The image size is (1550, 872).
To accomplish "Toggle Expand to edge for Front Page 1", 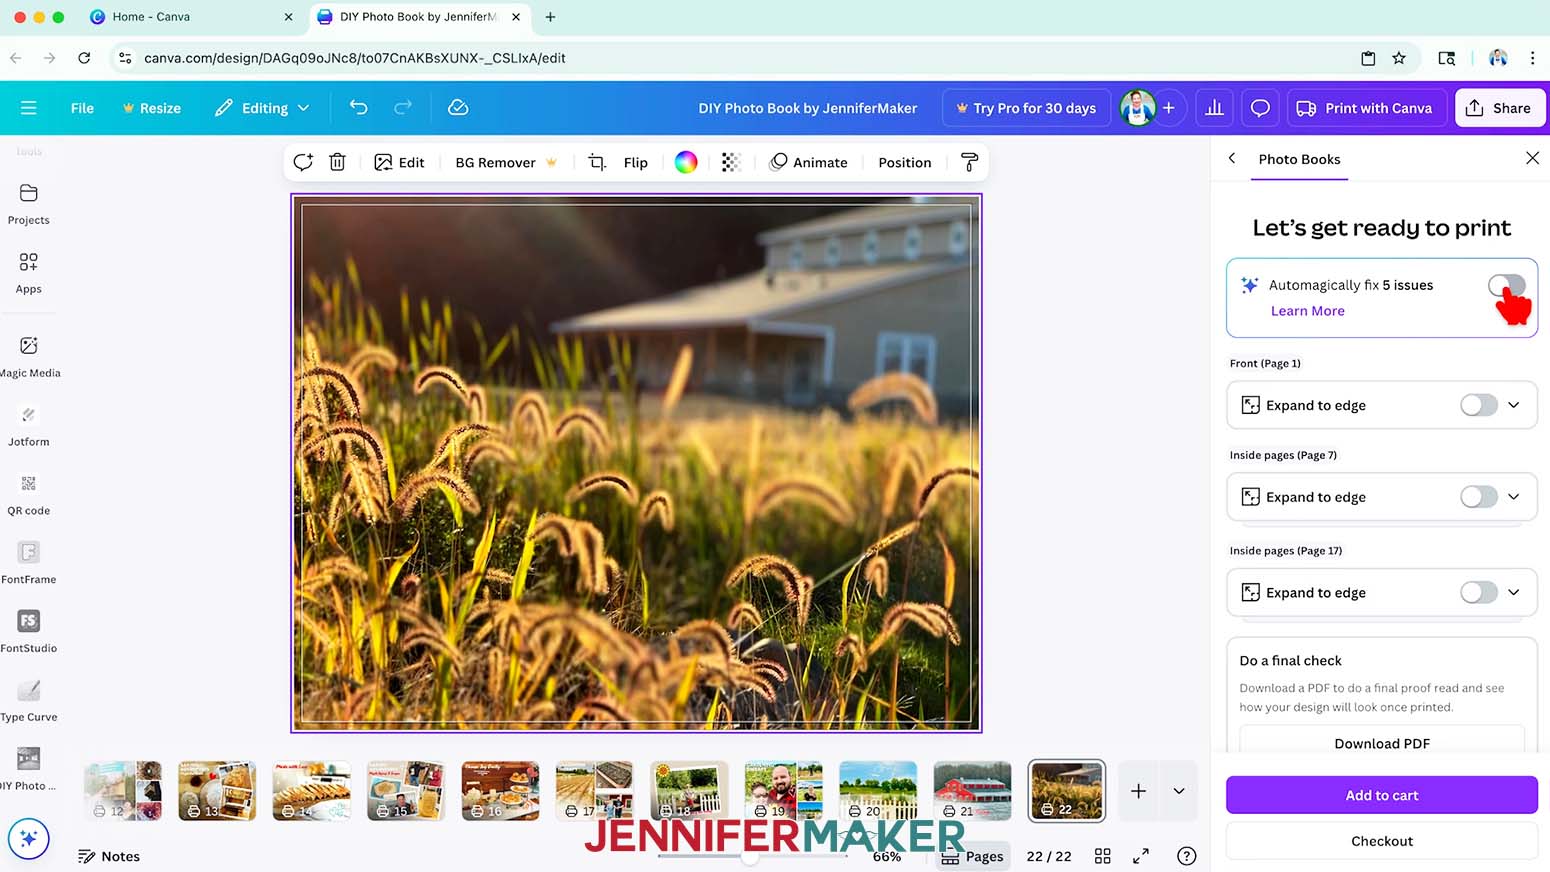I will point(1478,405).
